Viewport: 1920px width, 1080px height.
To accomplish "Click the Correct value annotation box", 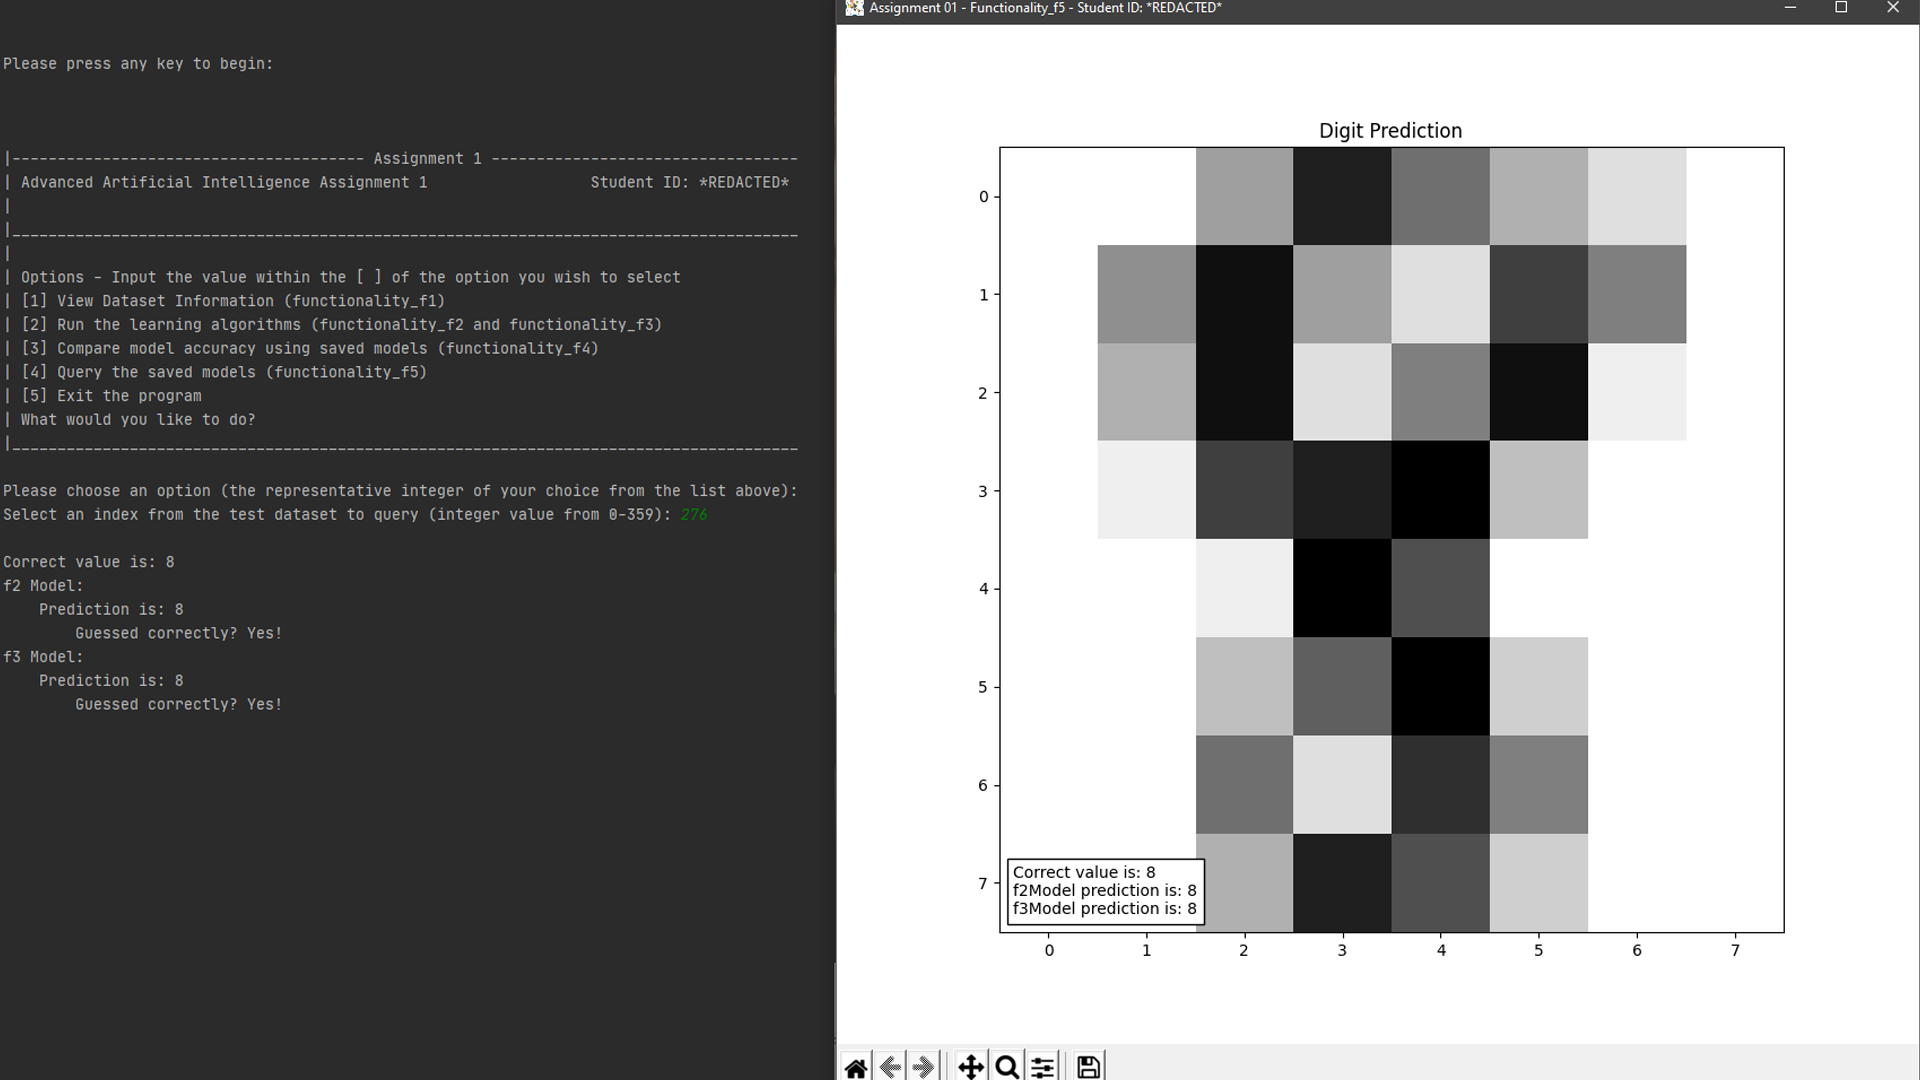I will (1105, 890).
